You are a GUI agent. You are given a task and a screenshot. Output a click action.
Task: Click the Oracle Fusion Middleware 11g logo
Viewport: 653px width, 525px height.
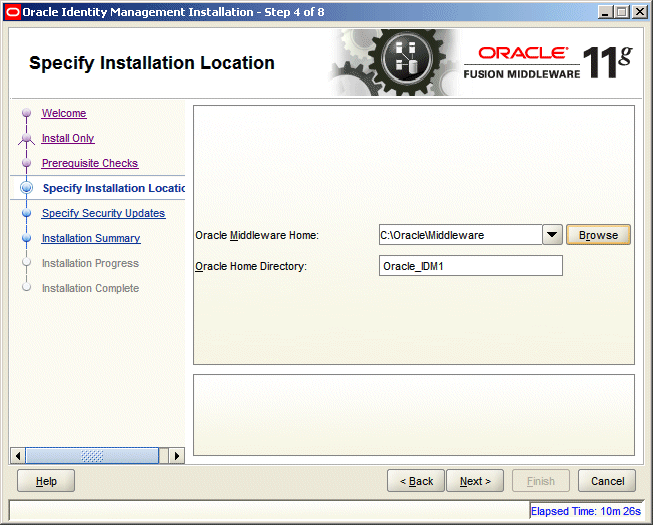pos(548,62)
